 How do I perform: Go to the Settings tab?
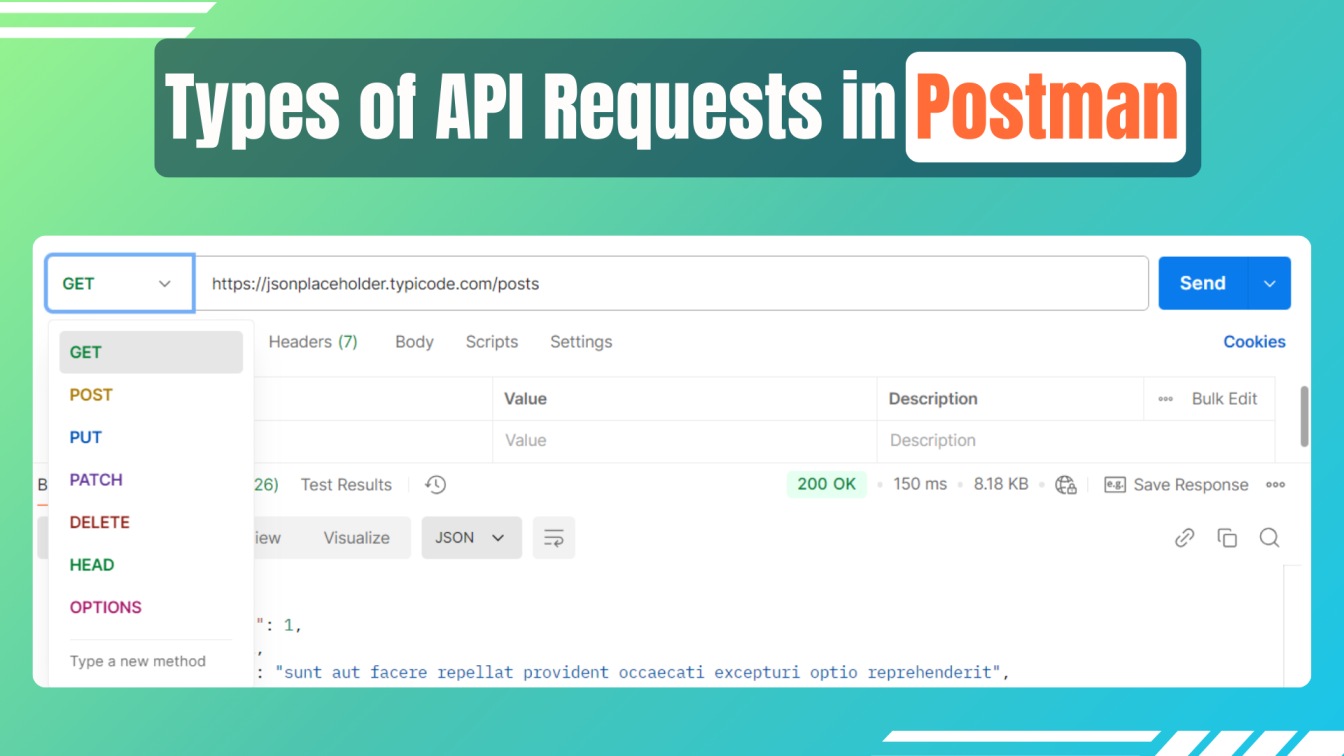(x=581, y=342)
